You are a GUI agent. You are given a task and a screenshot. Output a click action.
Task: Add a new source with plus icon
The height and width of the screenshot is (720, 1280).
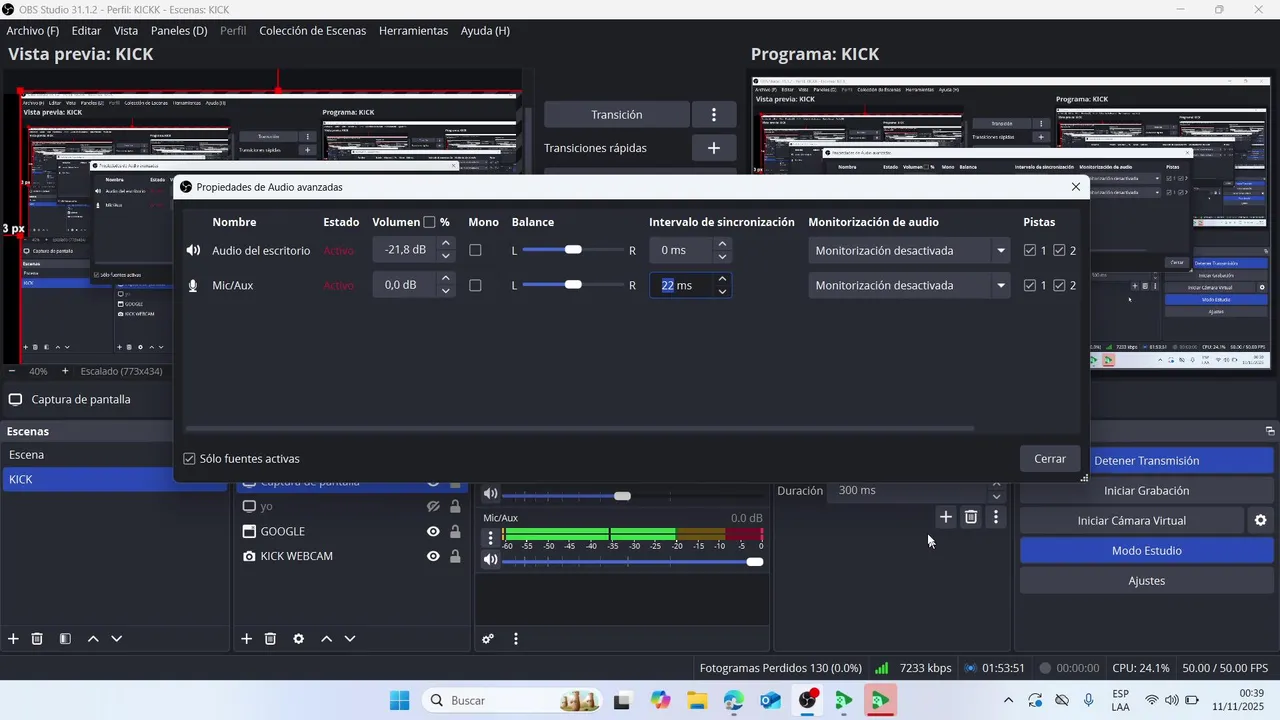[x=246, y=639]
